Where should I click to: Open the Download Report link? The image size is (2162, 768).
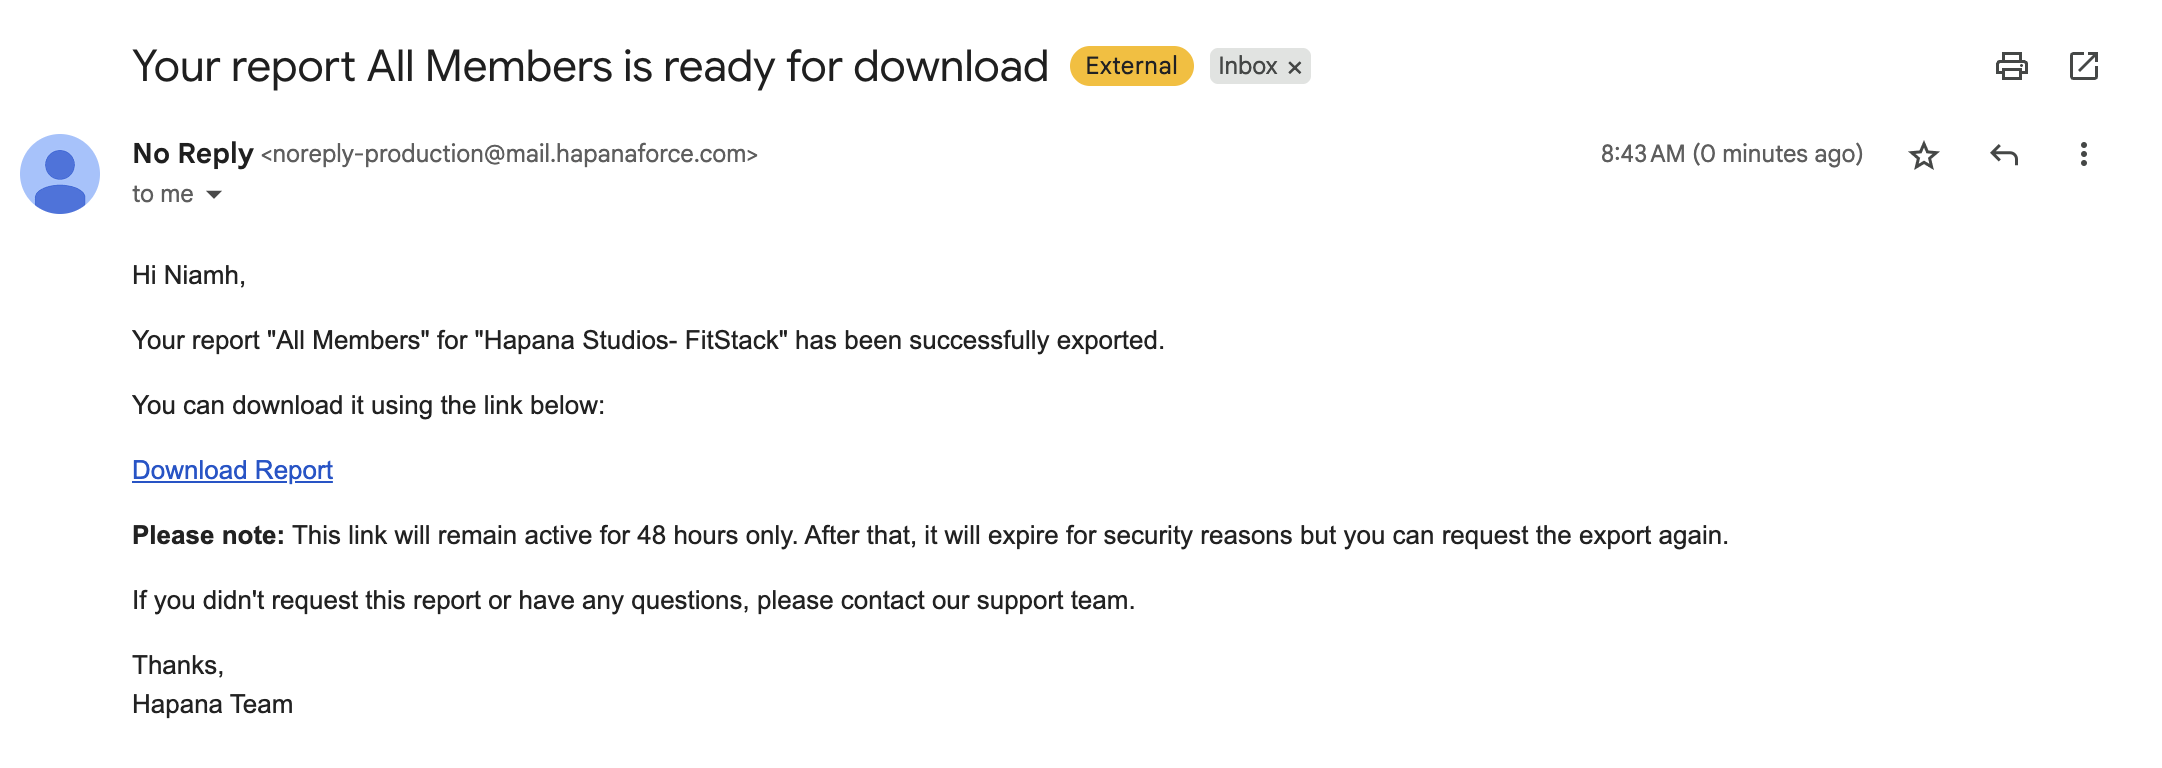(232, 470)
